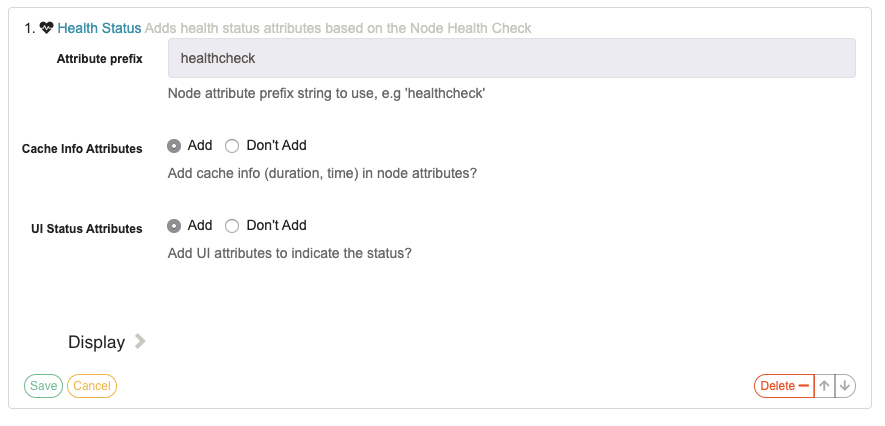Save the Health Status configuration
Image resolution: width=885 pixels, height=426 pixels.
43,386
